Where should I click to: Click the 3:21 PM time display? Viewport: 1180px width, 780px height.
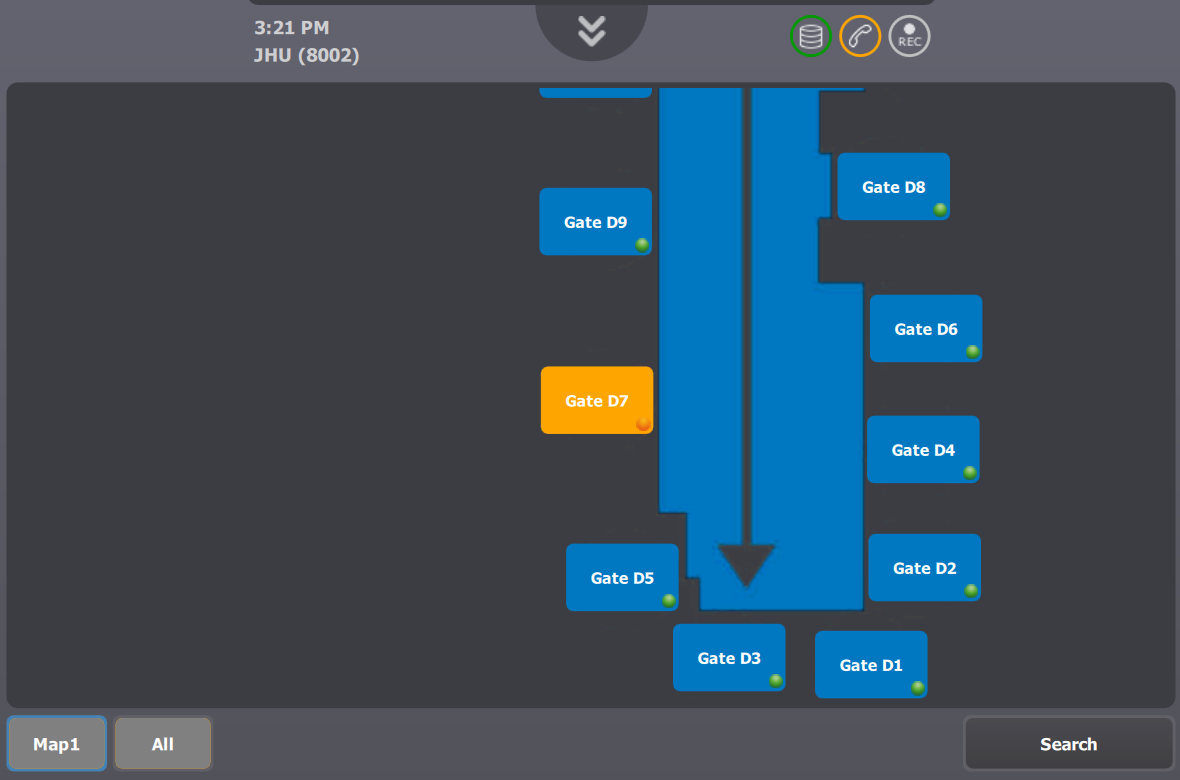291,28
